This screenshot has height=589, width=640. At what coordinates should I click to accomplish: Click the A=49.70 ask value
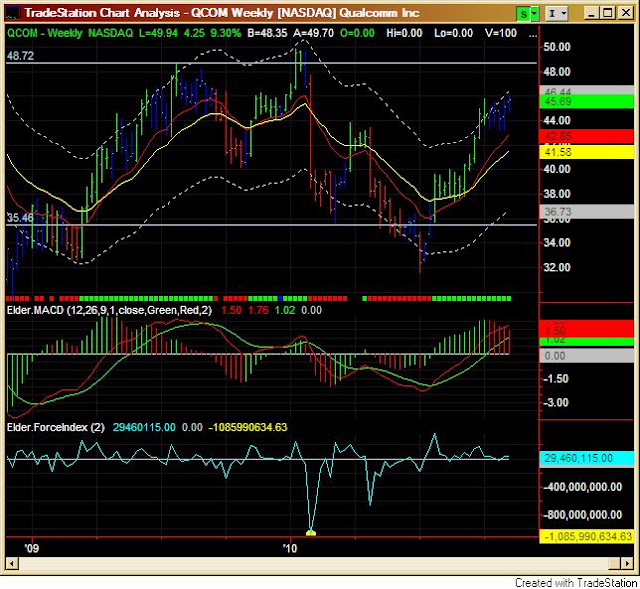313,33
